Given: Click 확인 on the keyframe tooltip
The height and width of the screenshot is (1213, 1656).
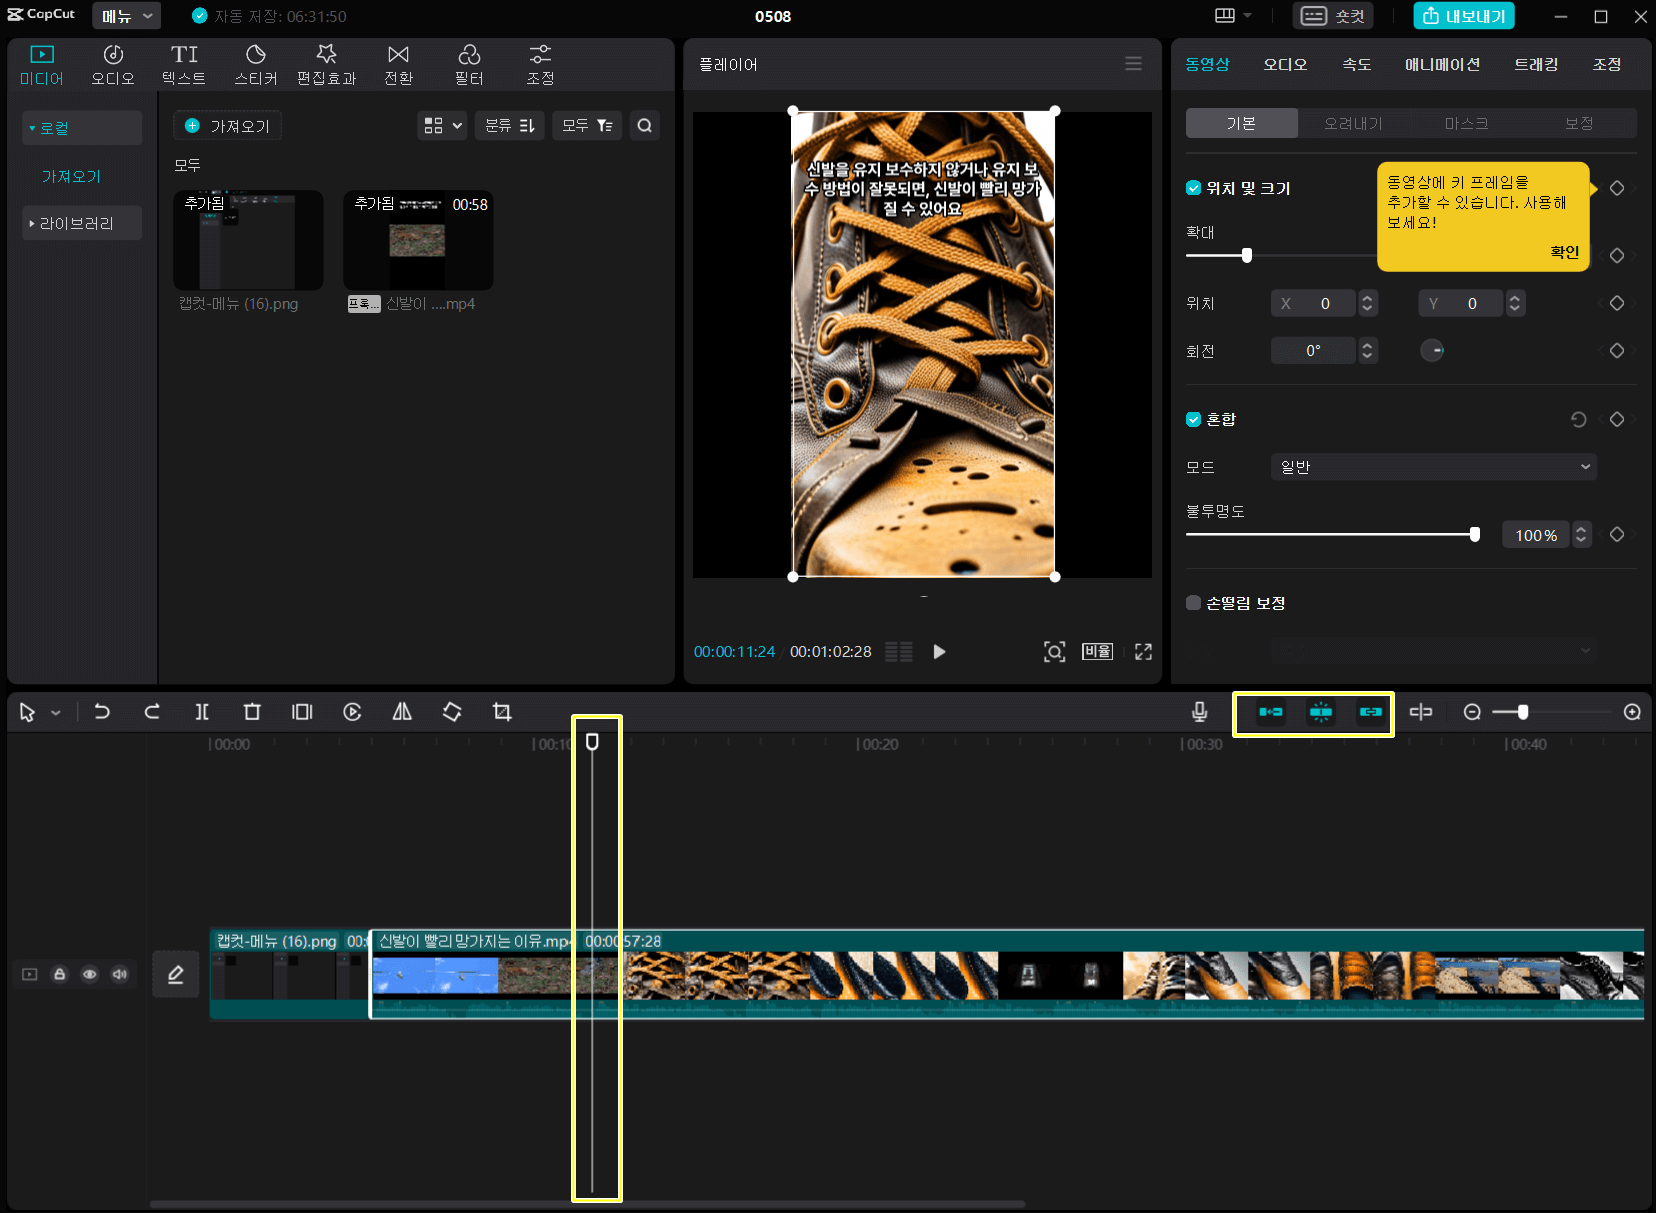Looking at the screenshot, I should [1564, 252].
